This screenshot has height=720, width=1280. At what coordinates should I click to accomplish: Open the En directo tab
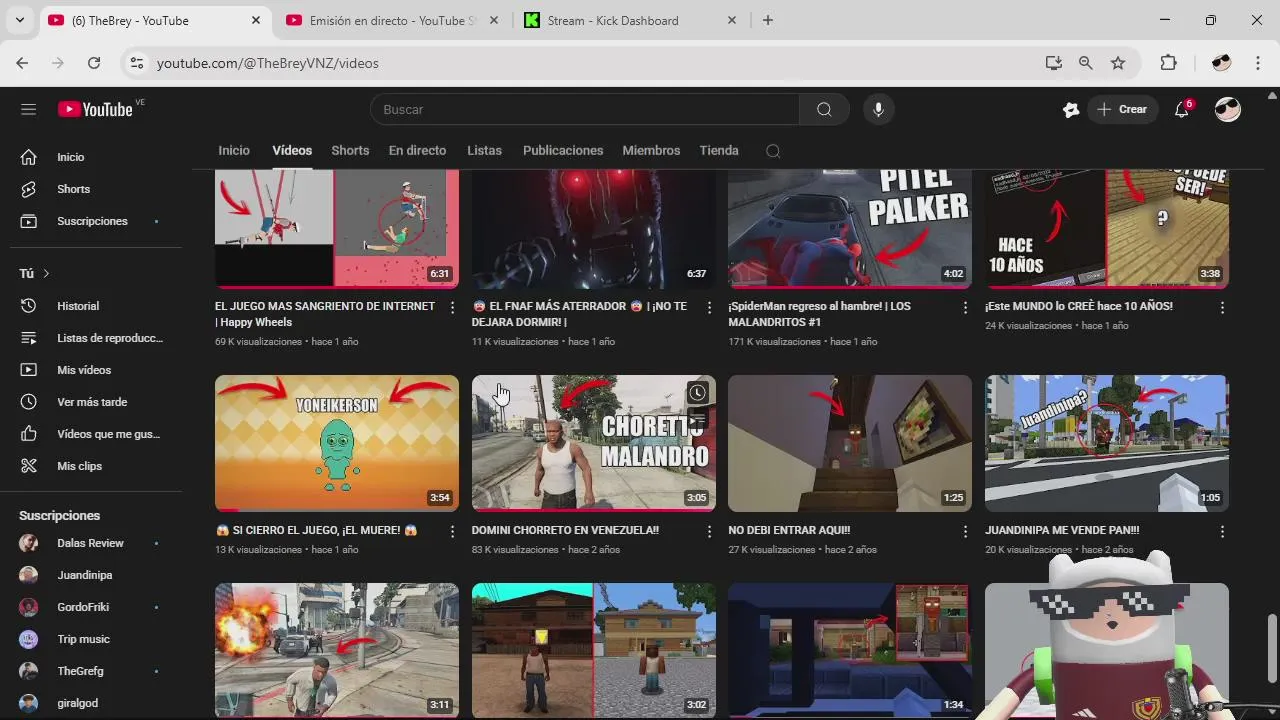tap(417, 150)
